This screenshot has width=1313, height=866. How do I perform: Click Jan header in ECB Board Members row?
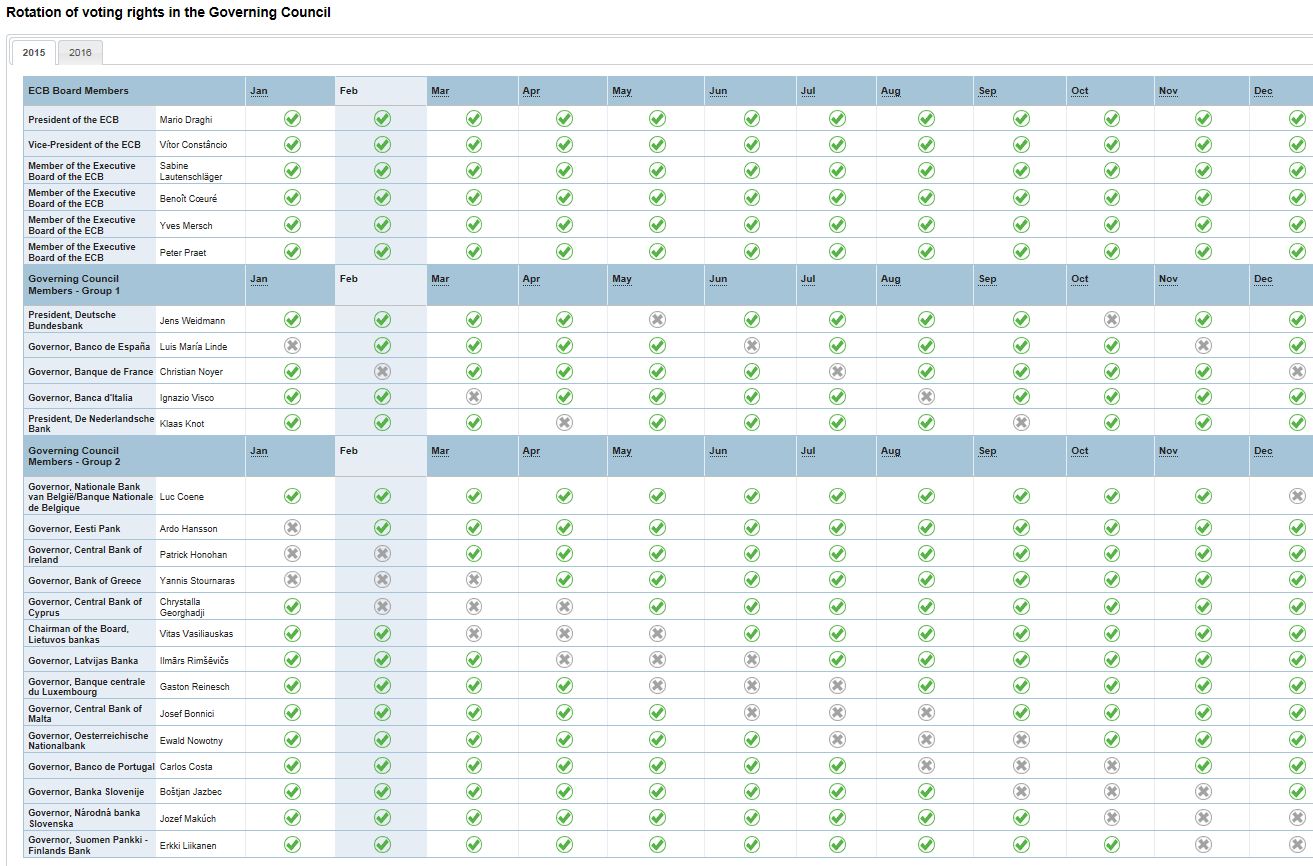pos(259,91)
